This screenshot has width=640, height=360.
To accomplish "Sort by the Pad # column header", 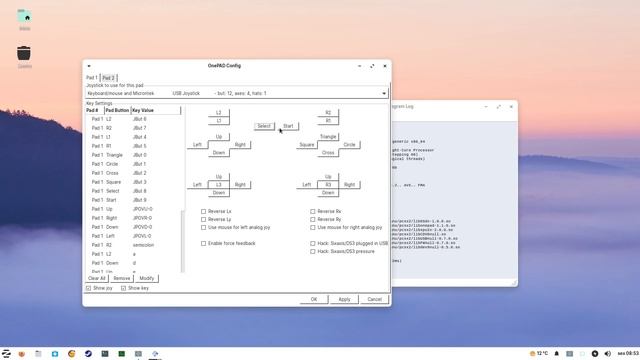I will (95, 110).
